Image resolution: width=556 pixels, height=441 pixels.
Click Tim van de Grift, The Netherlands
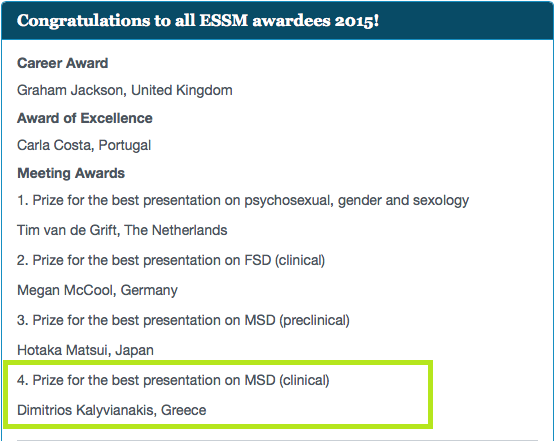click(122, 230)
